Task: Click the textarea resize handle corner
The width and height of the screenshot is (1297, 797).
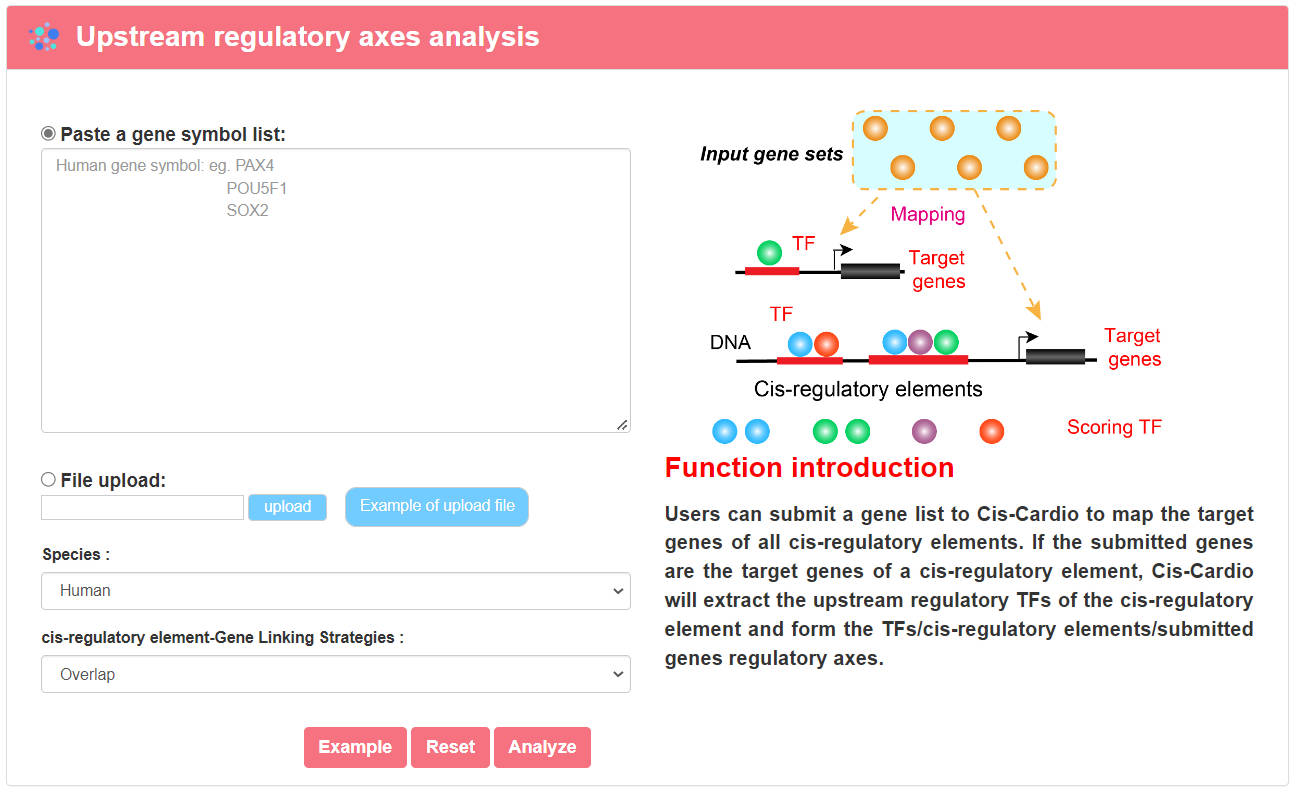Action: point(622,425)
